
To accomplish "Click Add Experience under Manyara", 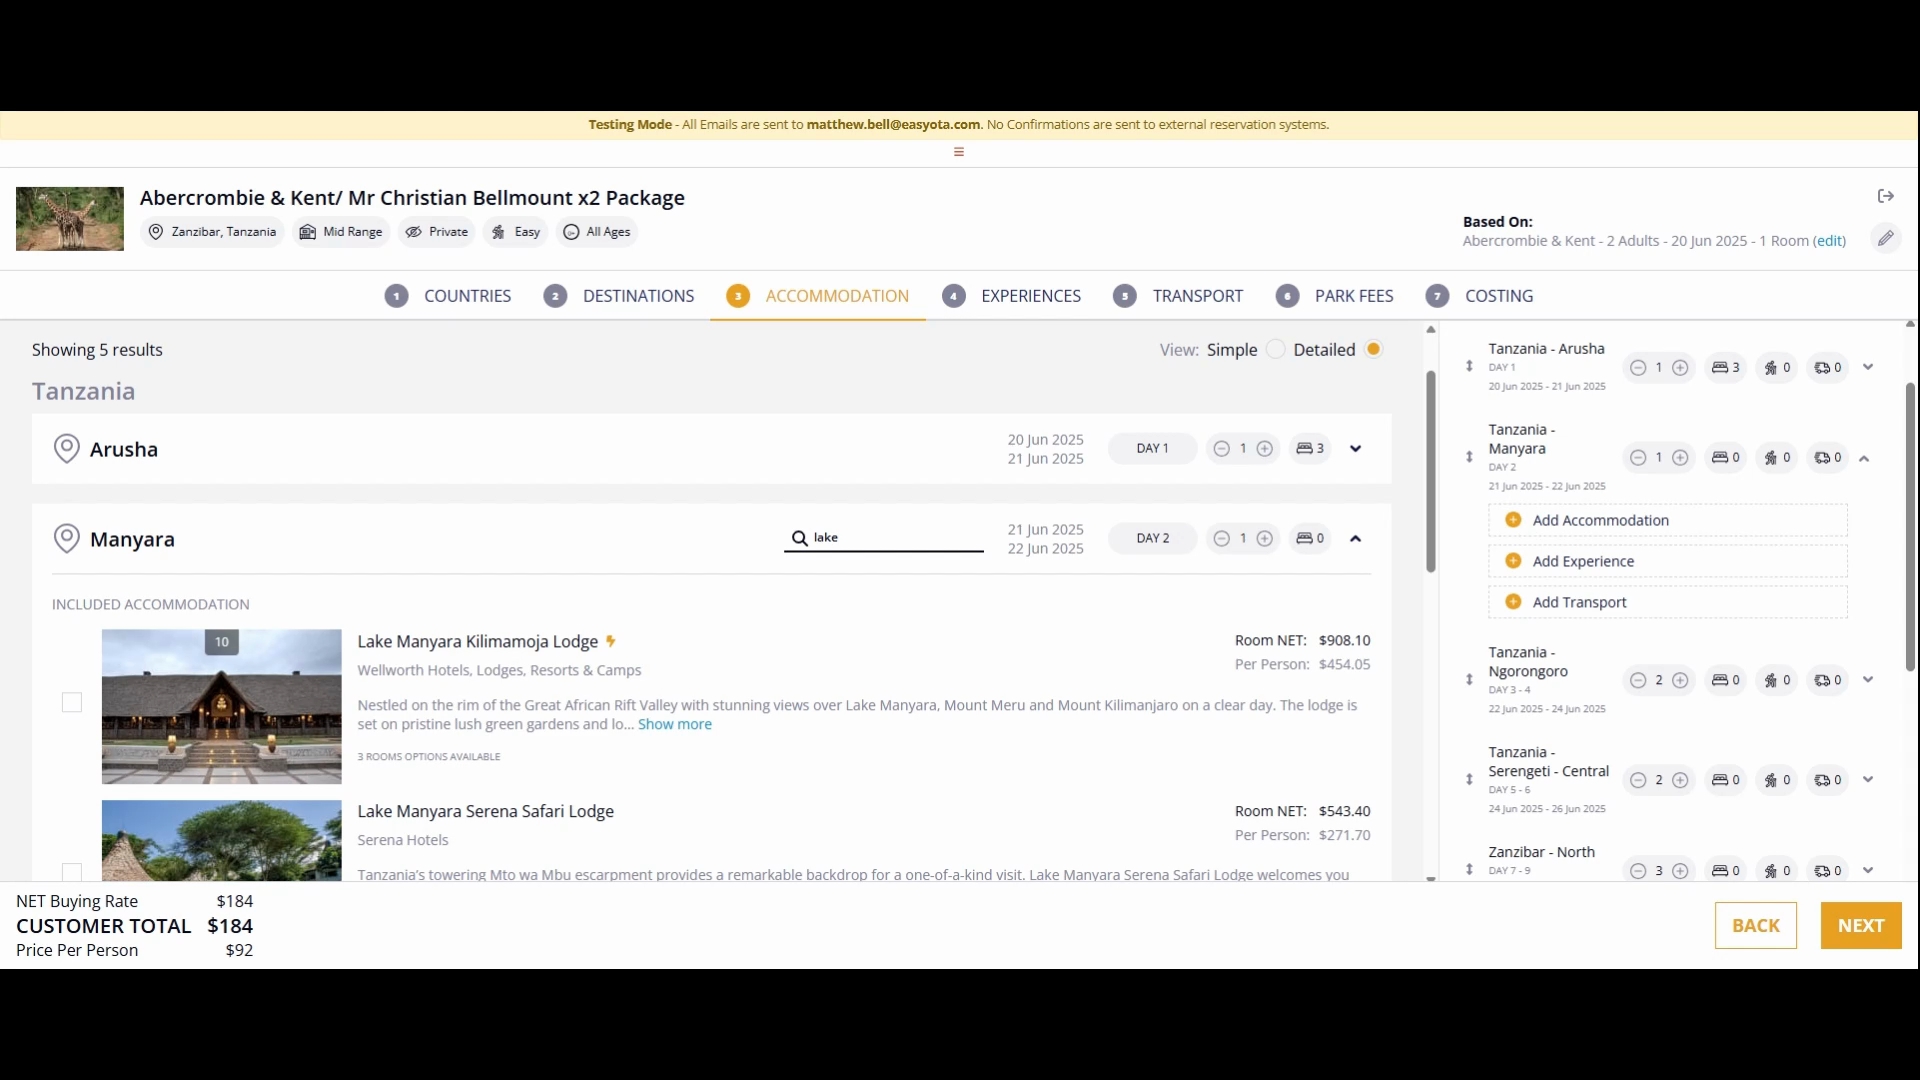I will pyautogui.click(x=1668, y=562).
